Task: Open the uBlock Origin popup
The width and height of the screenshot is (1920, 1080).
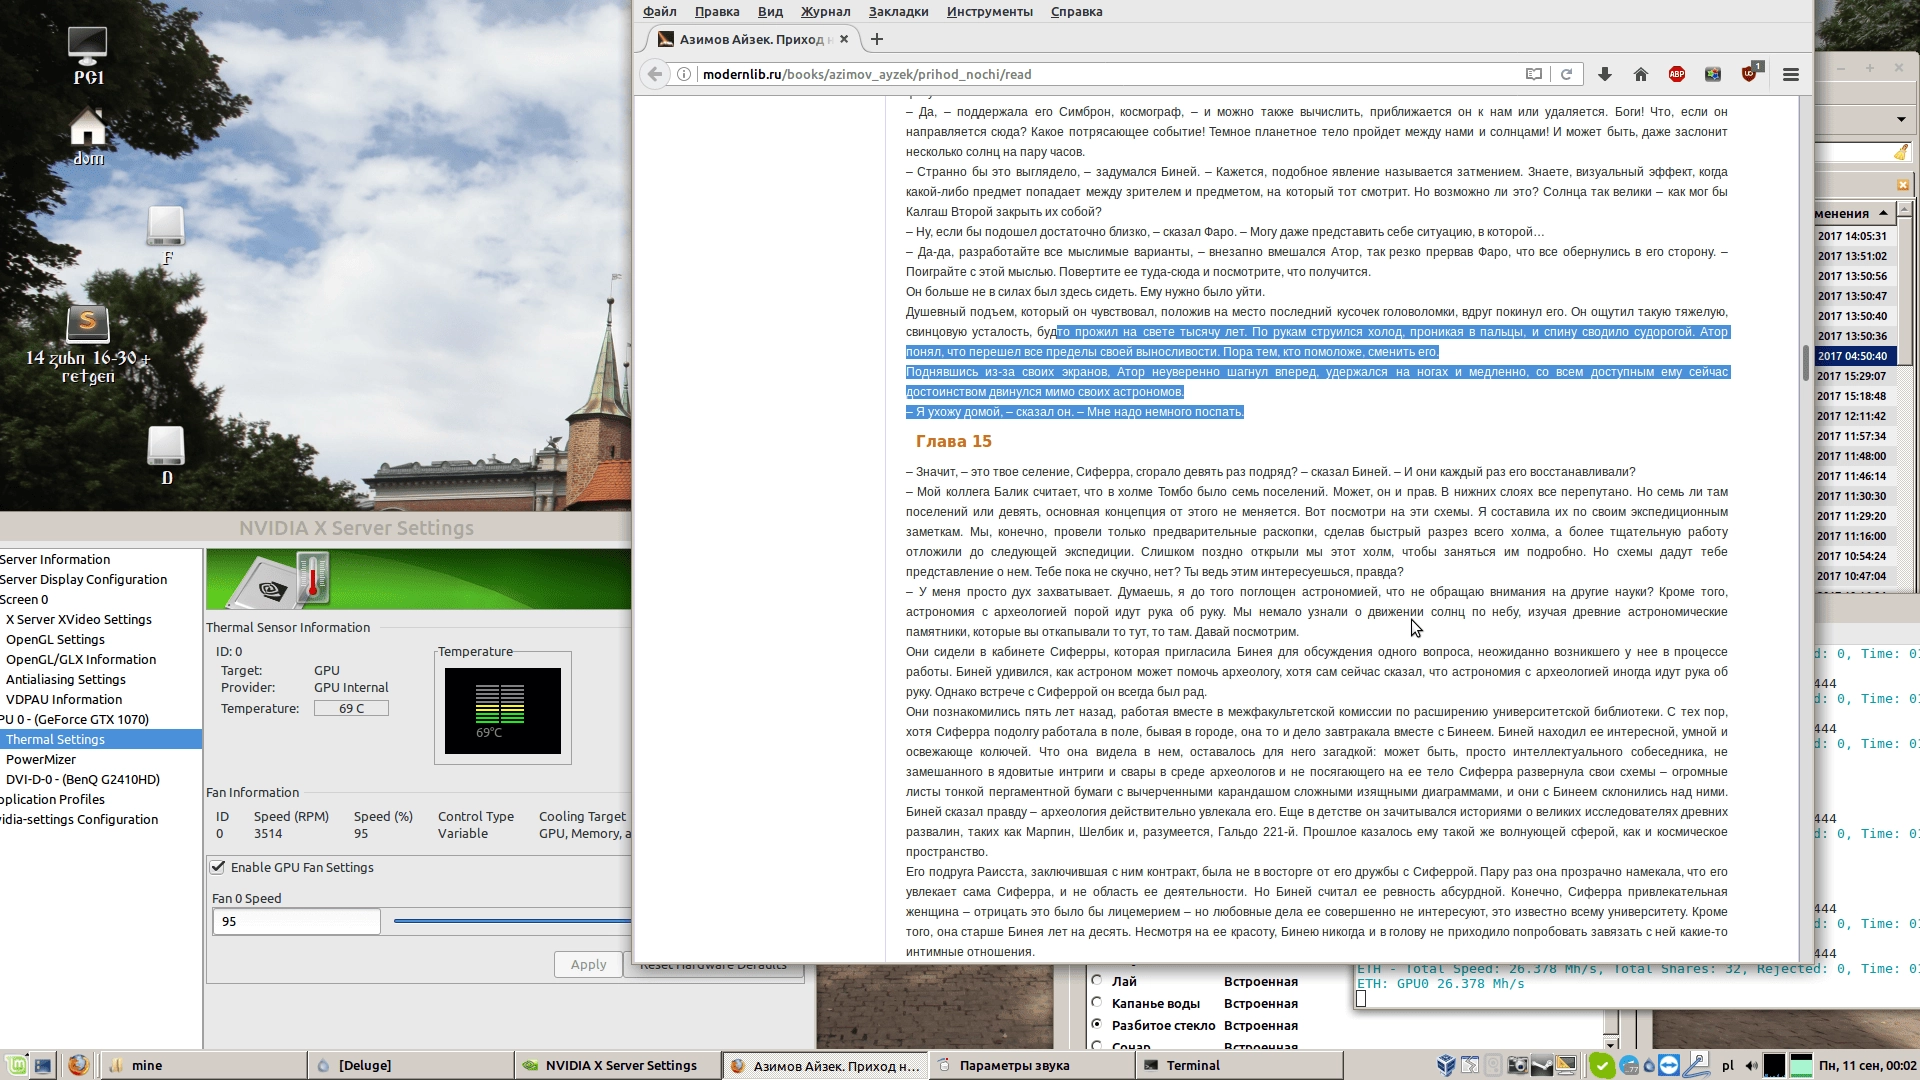Action: pyautogui.click(x=1749, y=74)
